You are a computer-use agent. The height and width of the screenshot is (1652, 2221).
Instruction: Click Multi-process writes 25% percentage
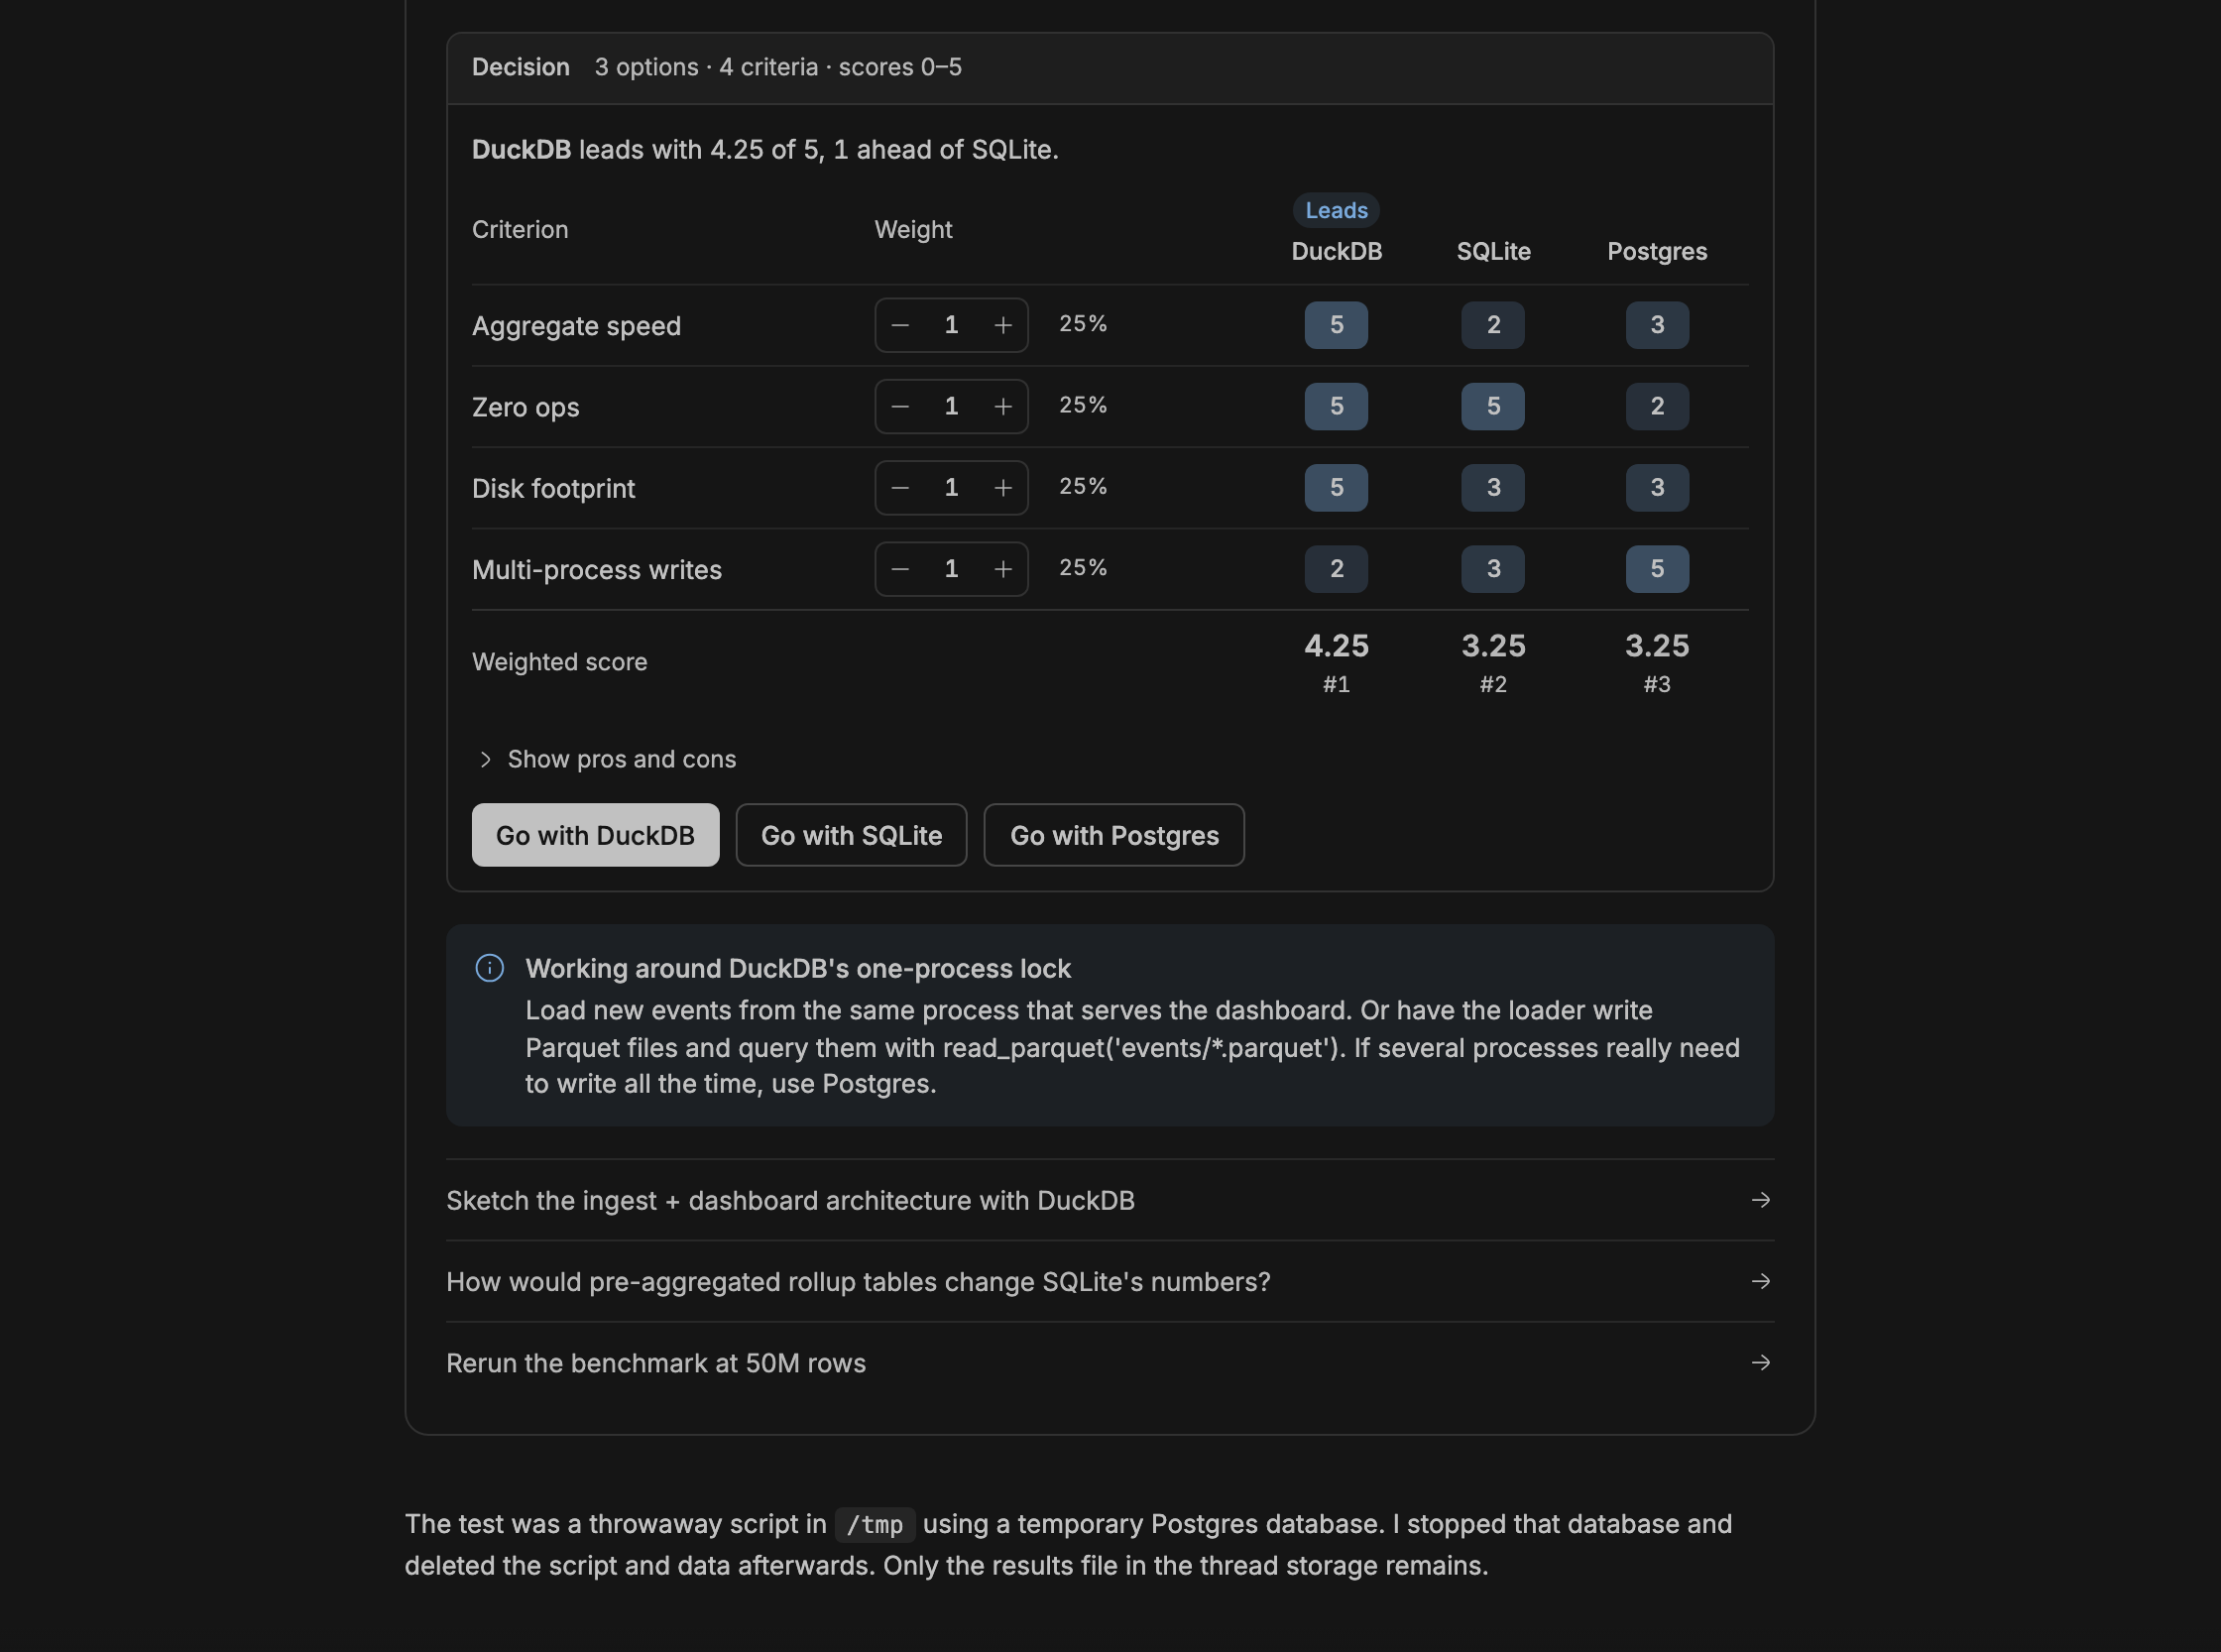[1083, 568]
